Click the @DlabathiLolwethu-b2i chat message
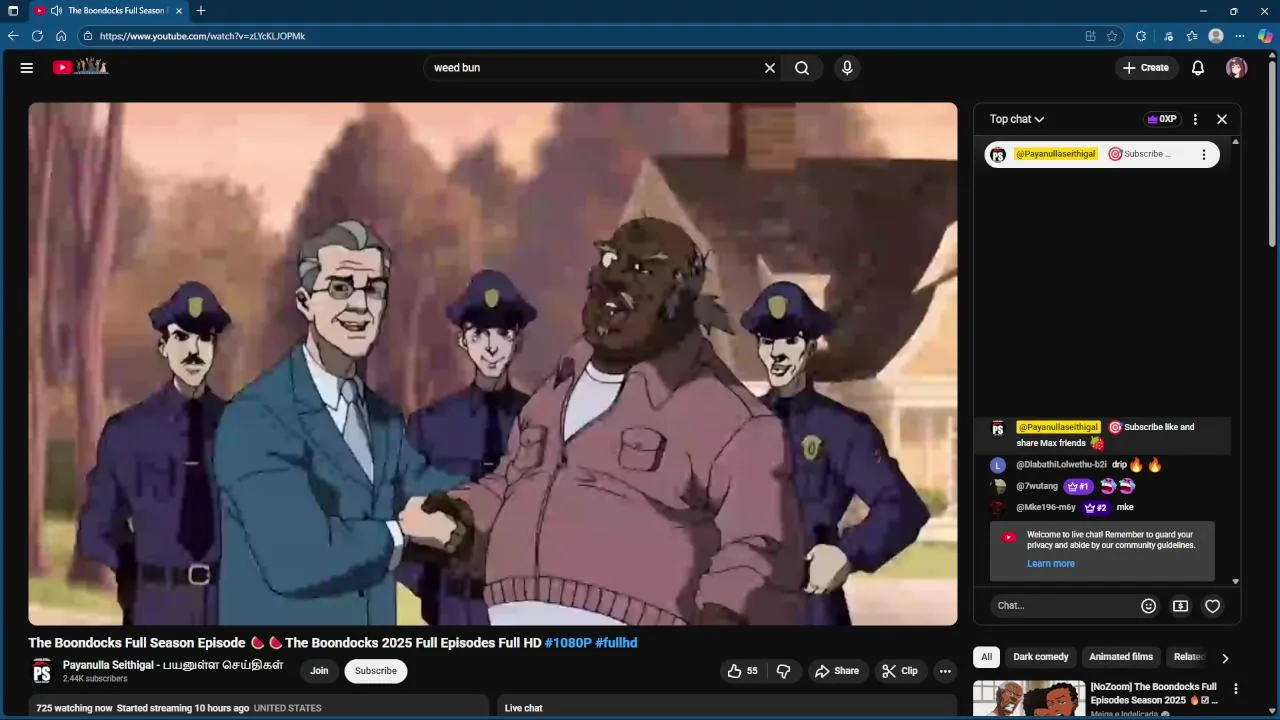This screenshot has height=720, width=1280. (x=1103, y=465)
